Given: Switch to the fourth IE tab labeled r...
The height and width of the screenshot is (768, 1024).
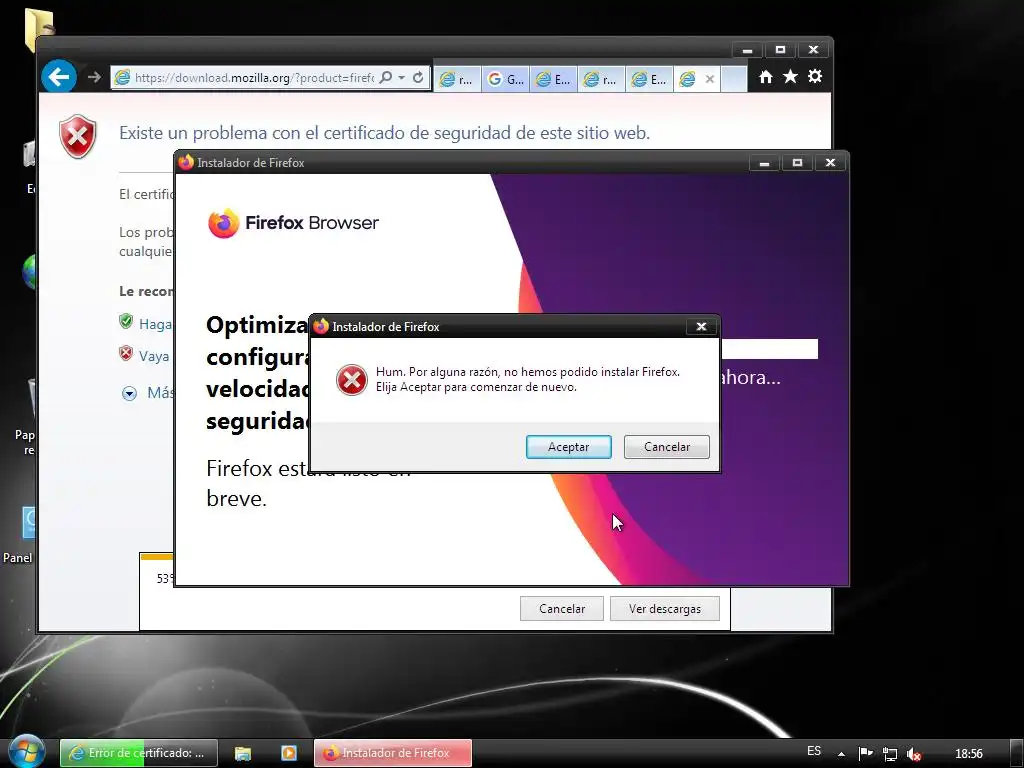Looking at the screenshot, I should [x=601, y=79].
